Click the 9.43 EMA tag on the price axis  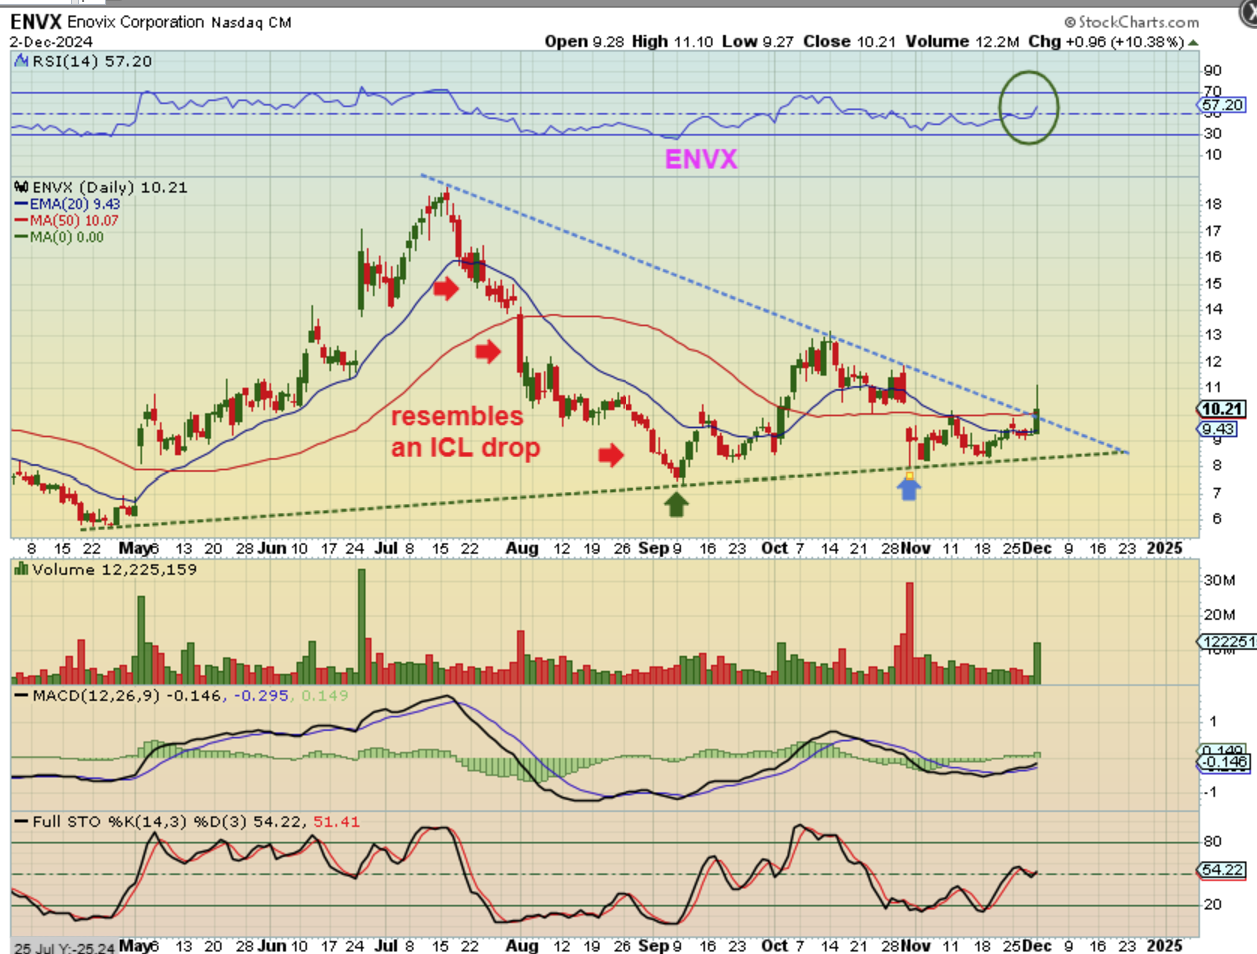coord(1219,429)
